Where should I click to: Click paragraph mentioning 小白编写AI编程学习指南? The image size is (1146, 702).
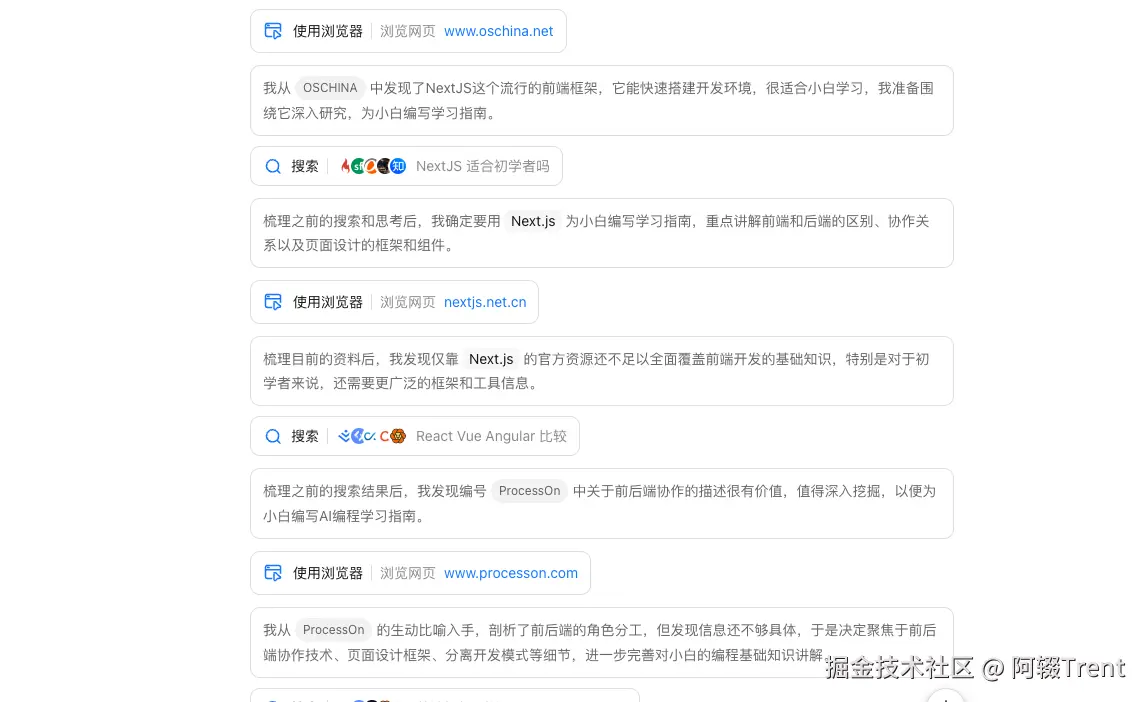(x=601, y=503)
